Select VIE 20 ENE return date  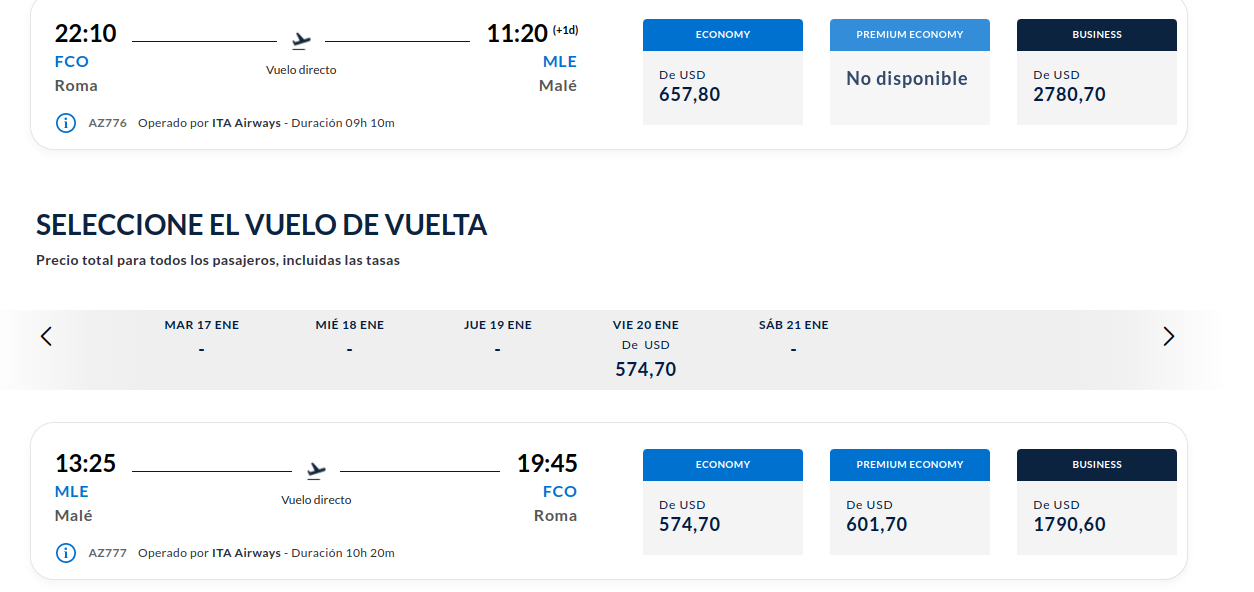point(646,349)
